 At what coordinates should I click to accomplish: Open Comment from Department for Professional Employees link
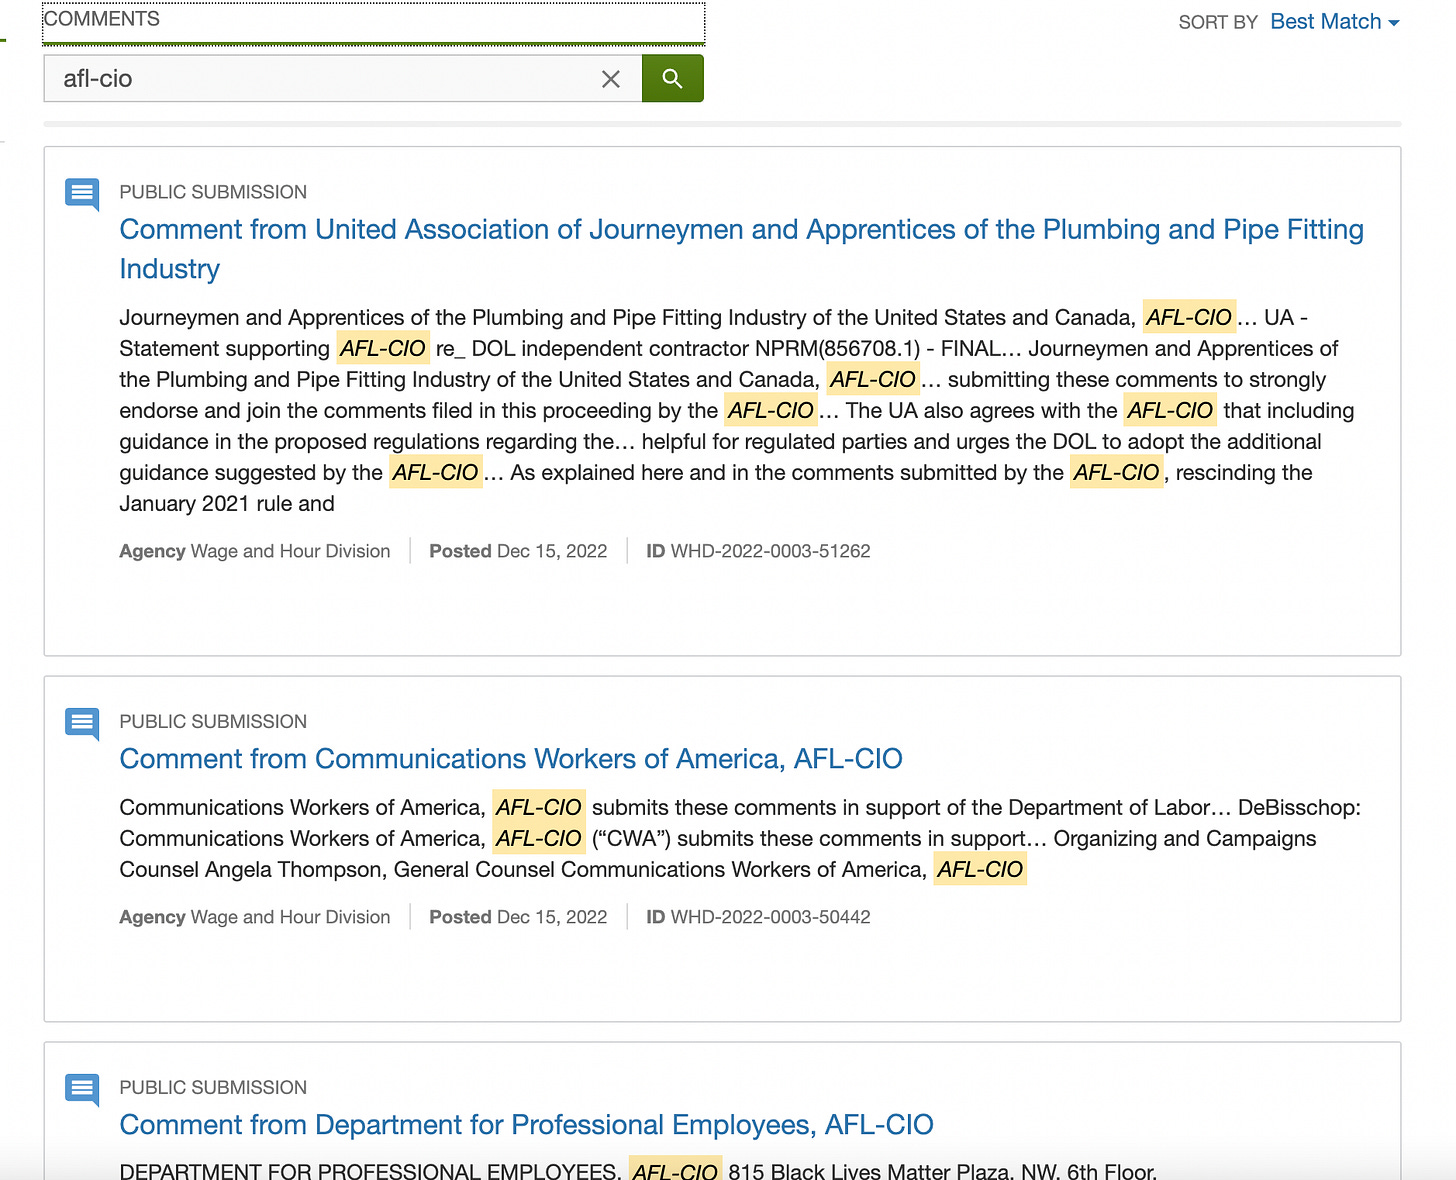point(526,1125)
